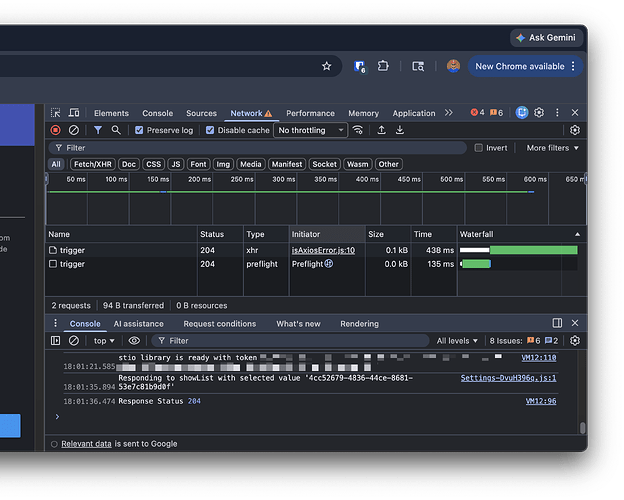The image size is (624, 500).
Task: Filter by Fetch/XHR requests
Action: point(93,164)
